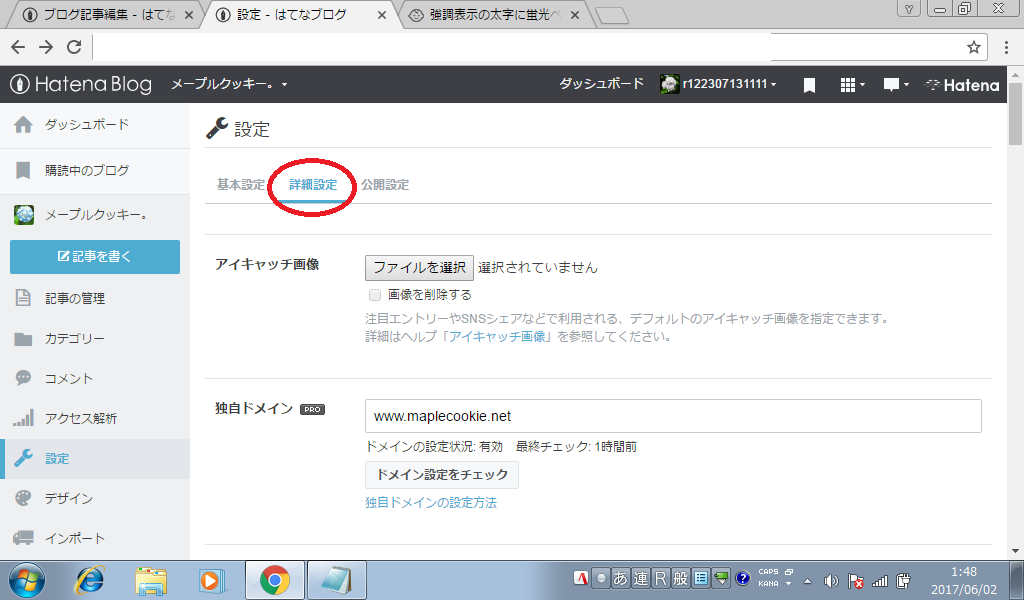
Task: Click the wrench icon beside sidebar 設定
Action: point(23,458)
